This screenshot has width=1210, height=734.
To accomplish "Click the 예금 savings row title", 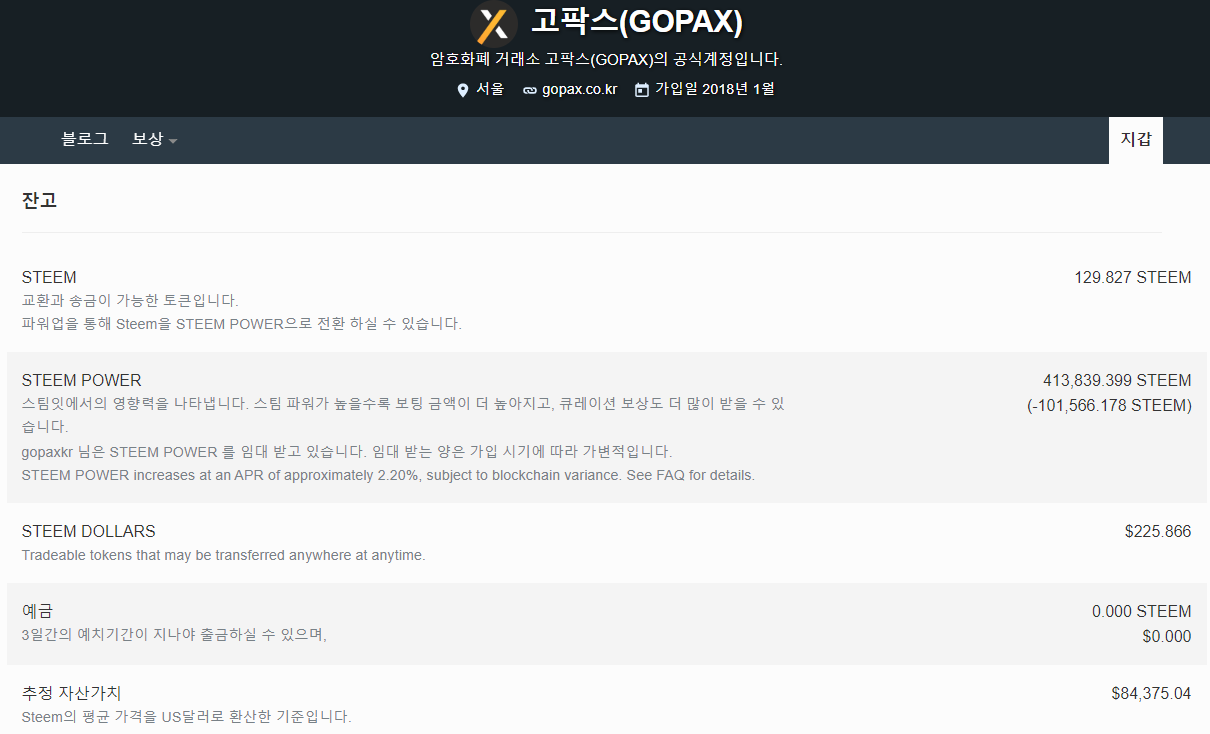I will click(38, 611).
